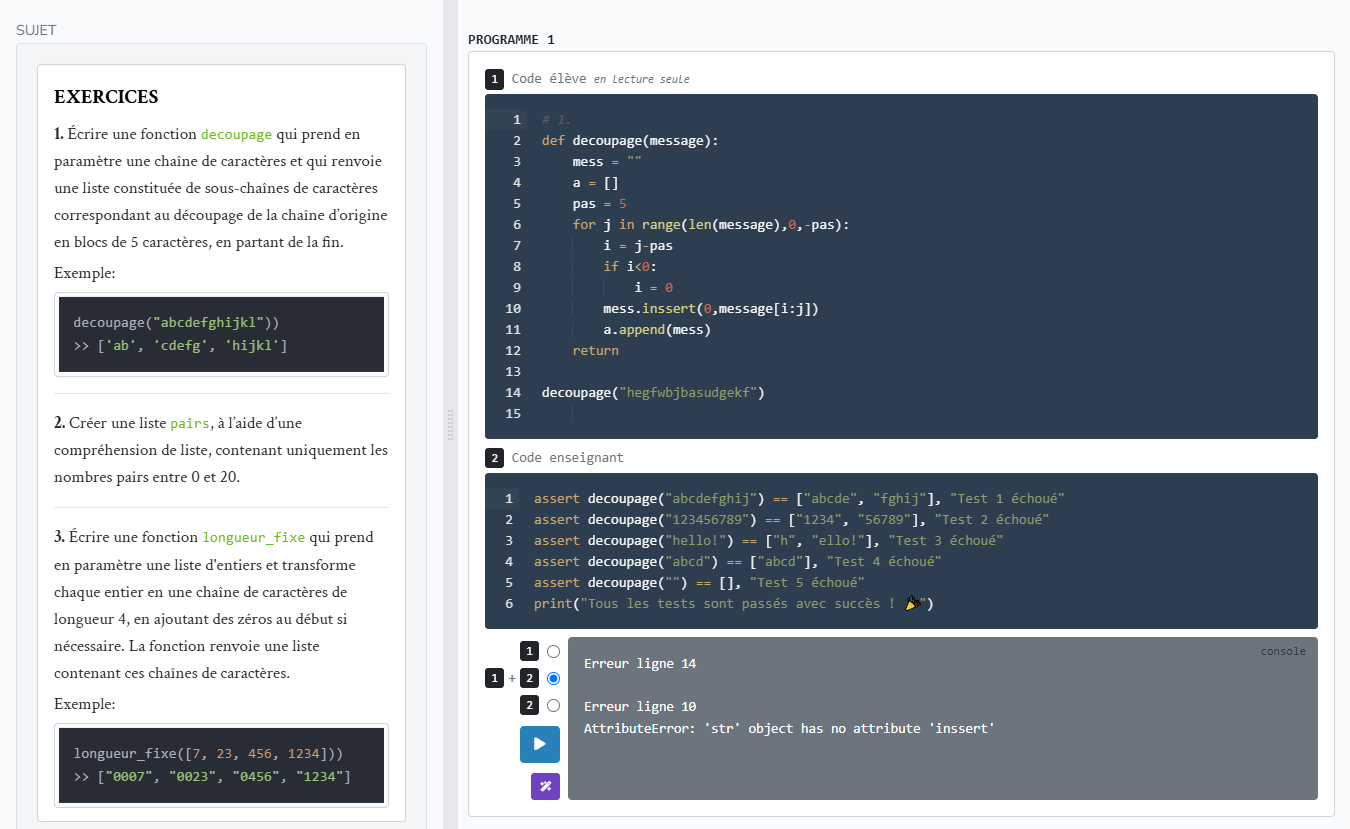This screenshot has height=829, width=1350.
Task: Click the 'Code enseignant' label
Action: [x=567, y=458]
